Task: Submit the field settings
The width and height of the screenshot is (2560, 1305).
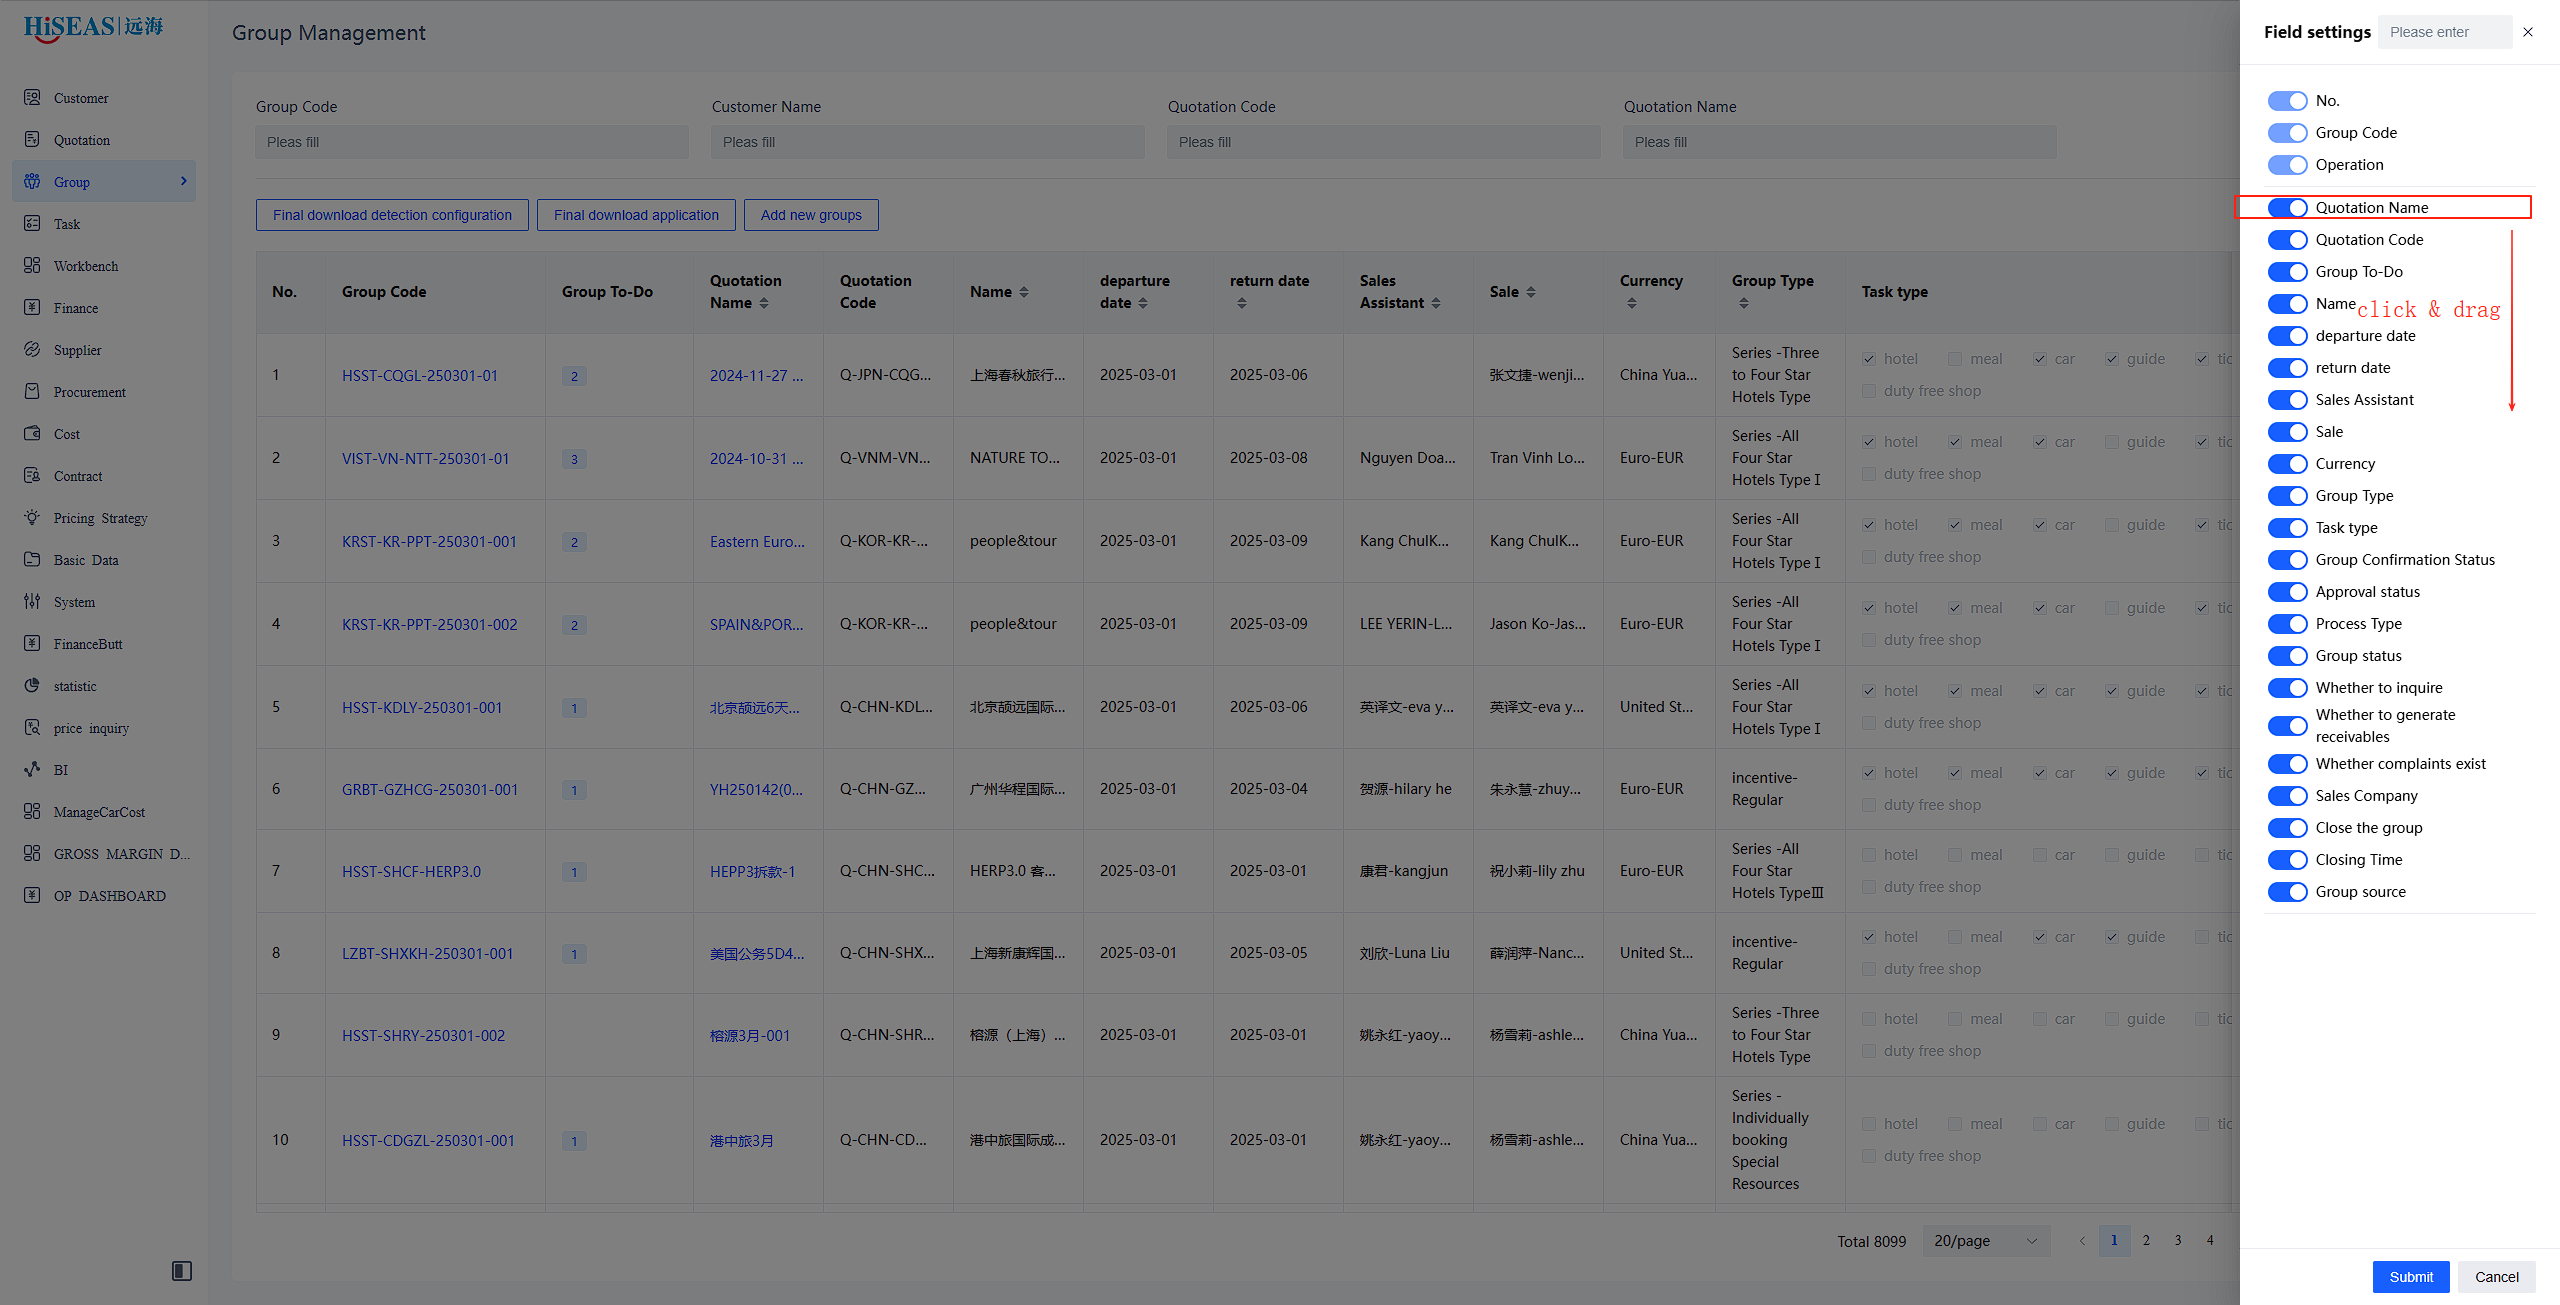Action: [2411, 1277]
